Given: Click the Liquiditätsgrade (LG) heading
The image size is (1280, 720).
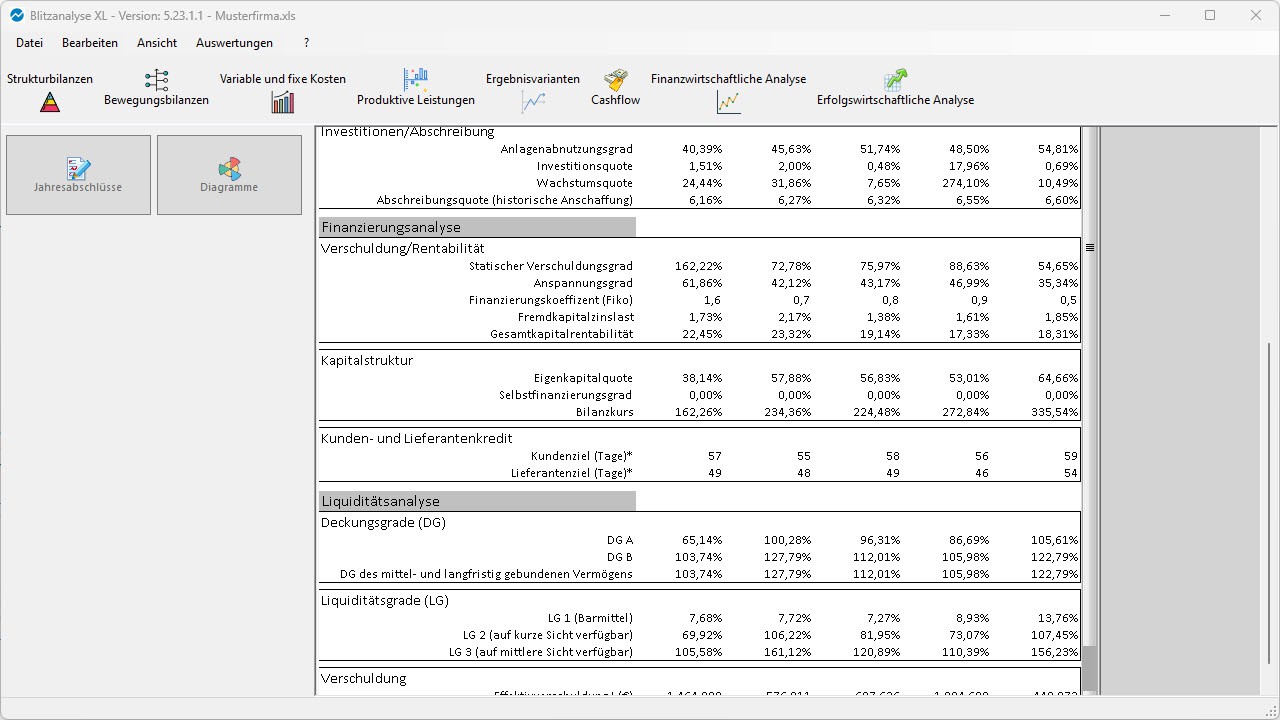Looking at the screenshot, I should tap(385, 600).
